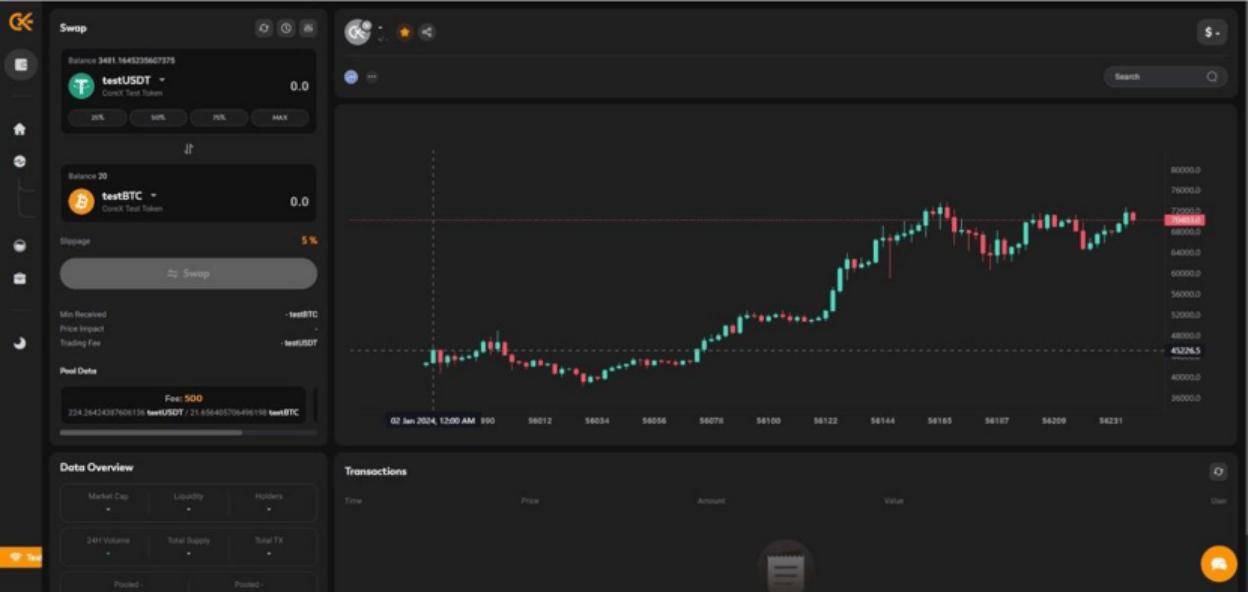
Task: Open the dollar currency selector
Action: click(1211, 32)
